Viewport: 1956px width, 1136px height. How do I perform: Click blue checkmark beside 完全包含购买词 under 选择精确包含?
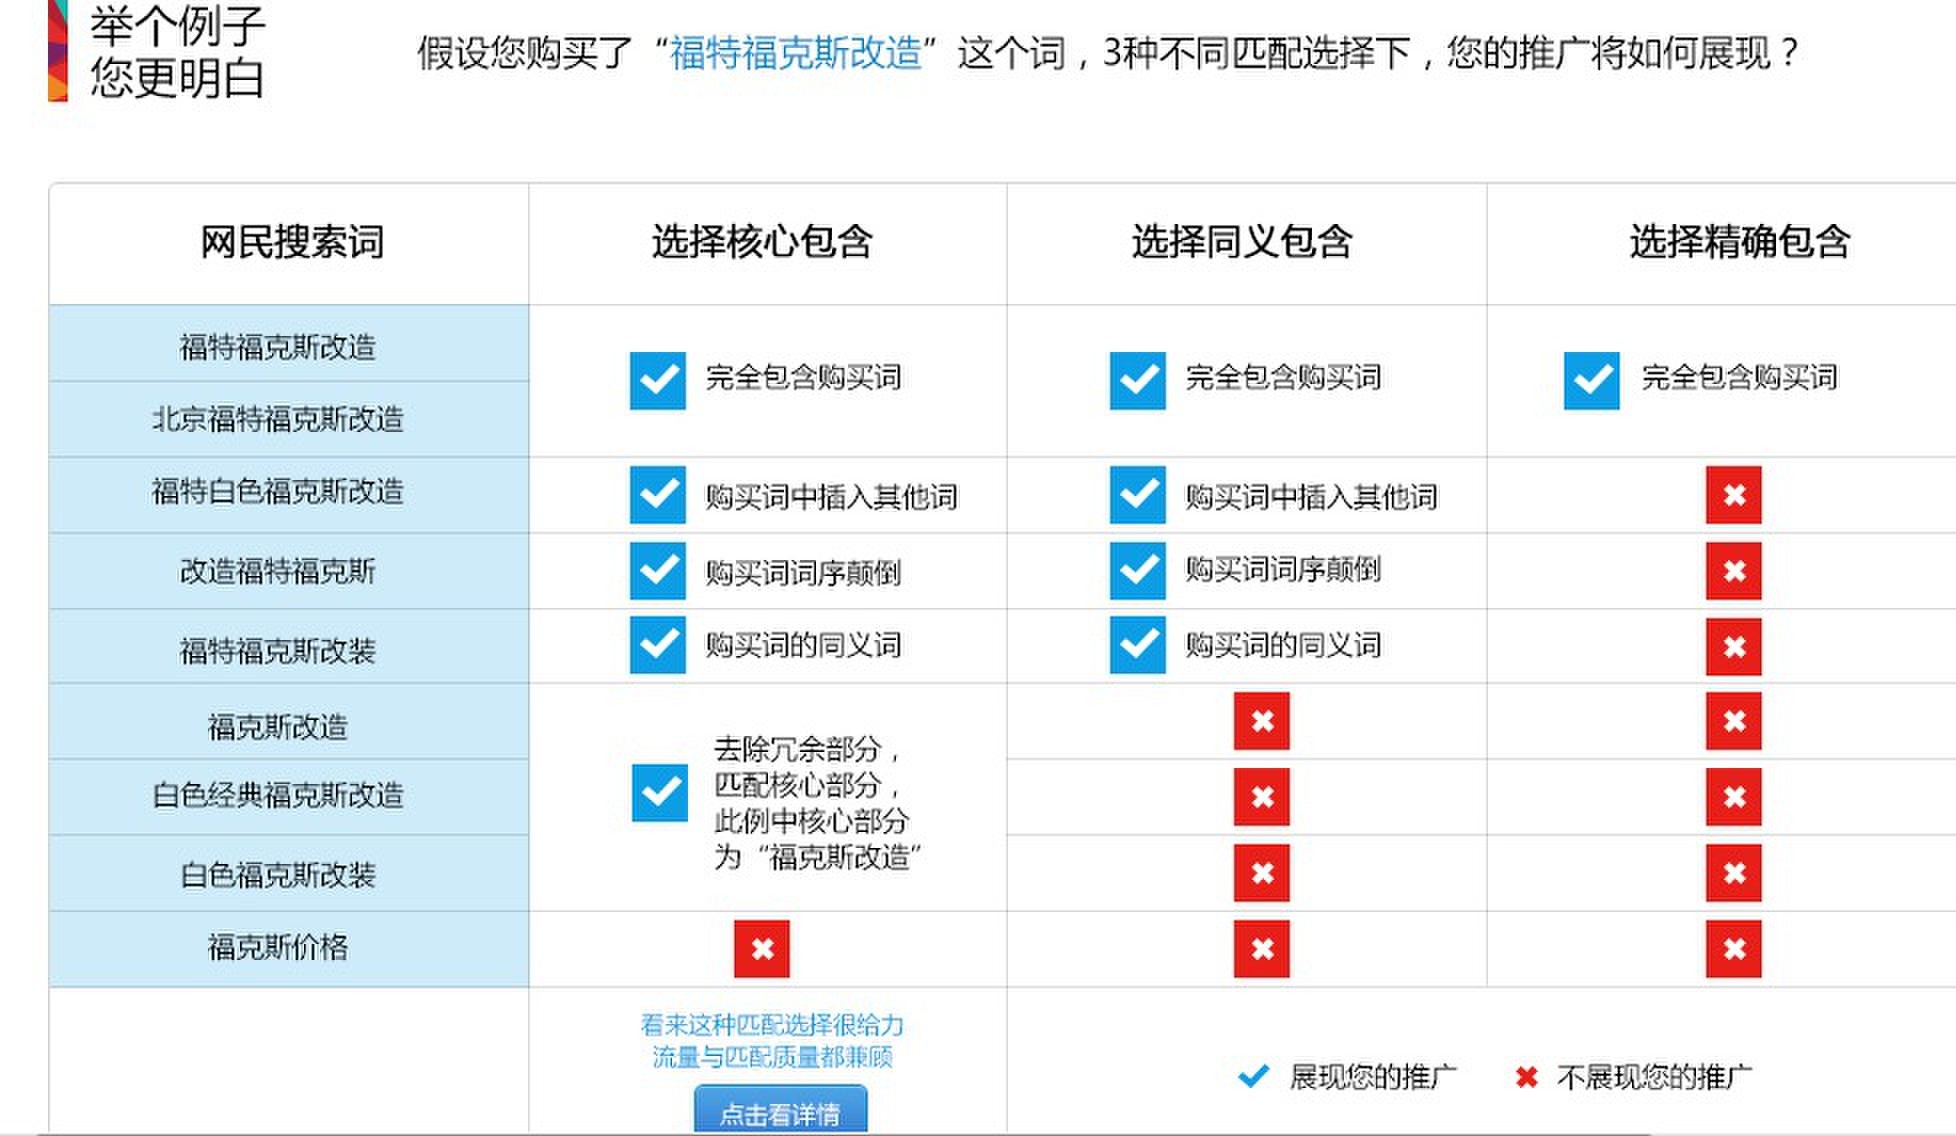click(x=1592, y=380)
